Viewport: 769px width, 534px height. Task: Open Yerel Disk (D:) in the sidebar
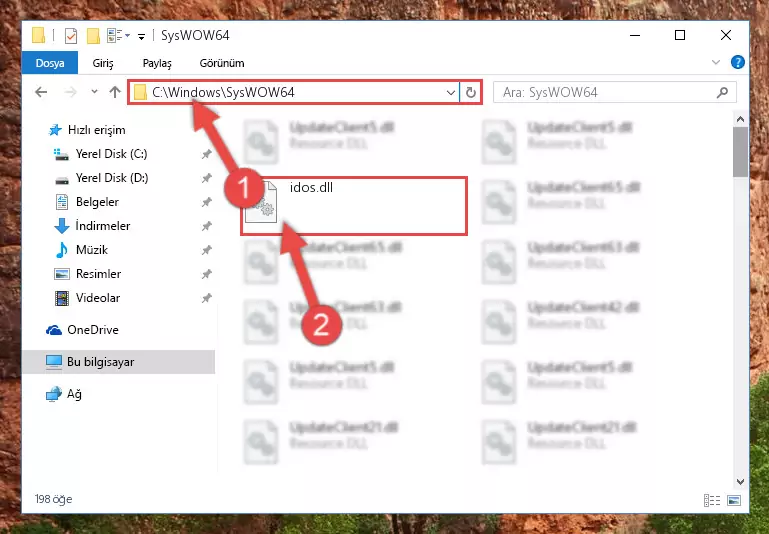112,178
